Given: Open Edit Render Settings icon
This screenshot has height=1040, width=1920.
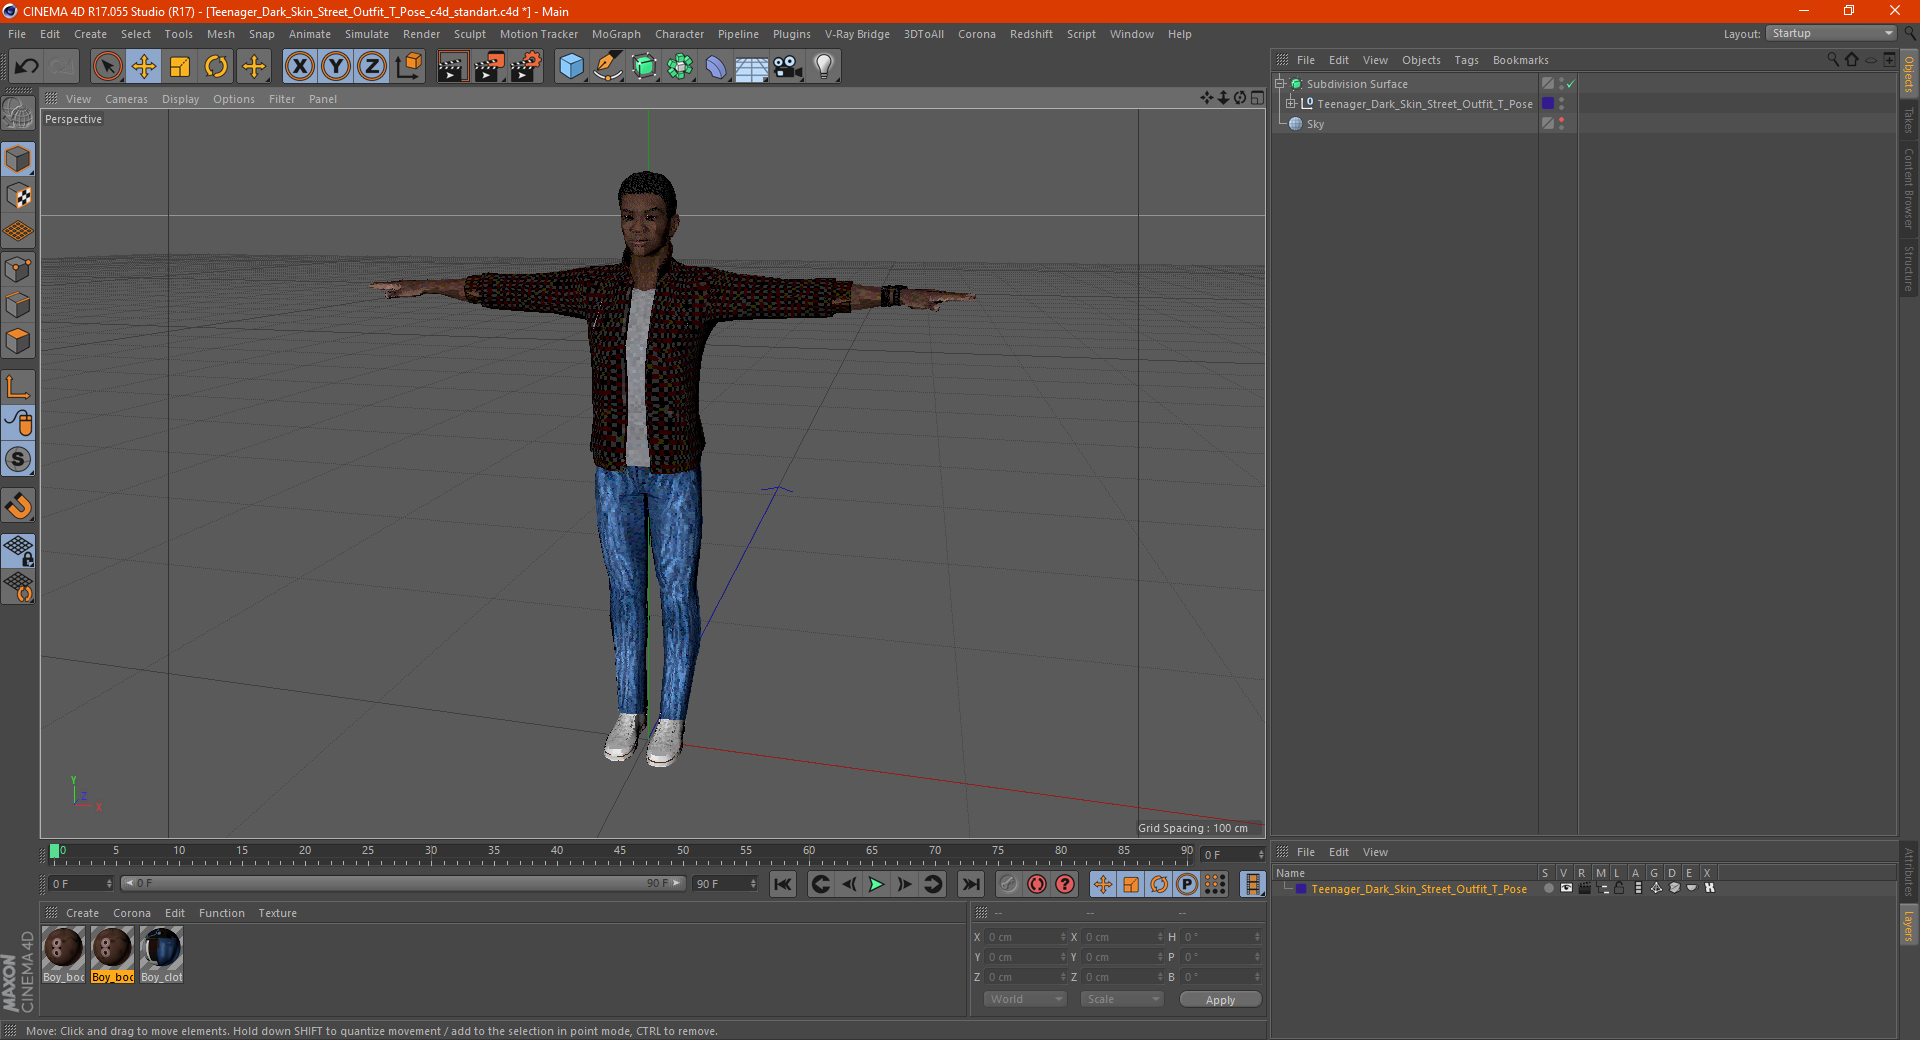Looking at the screenshot, I should coord(525,67).
